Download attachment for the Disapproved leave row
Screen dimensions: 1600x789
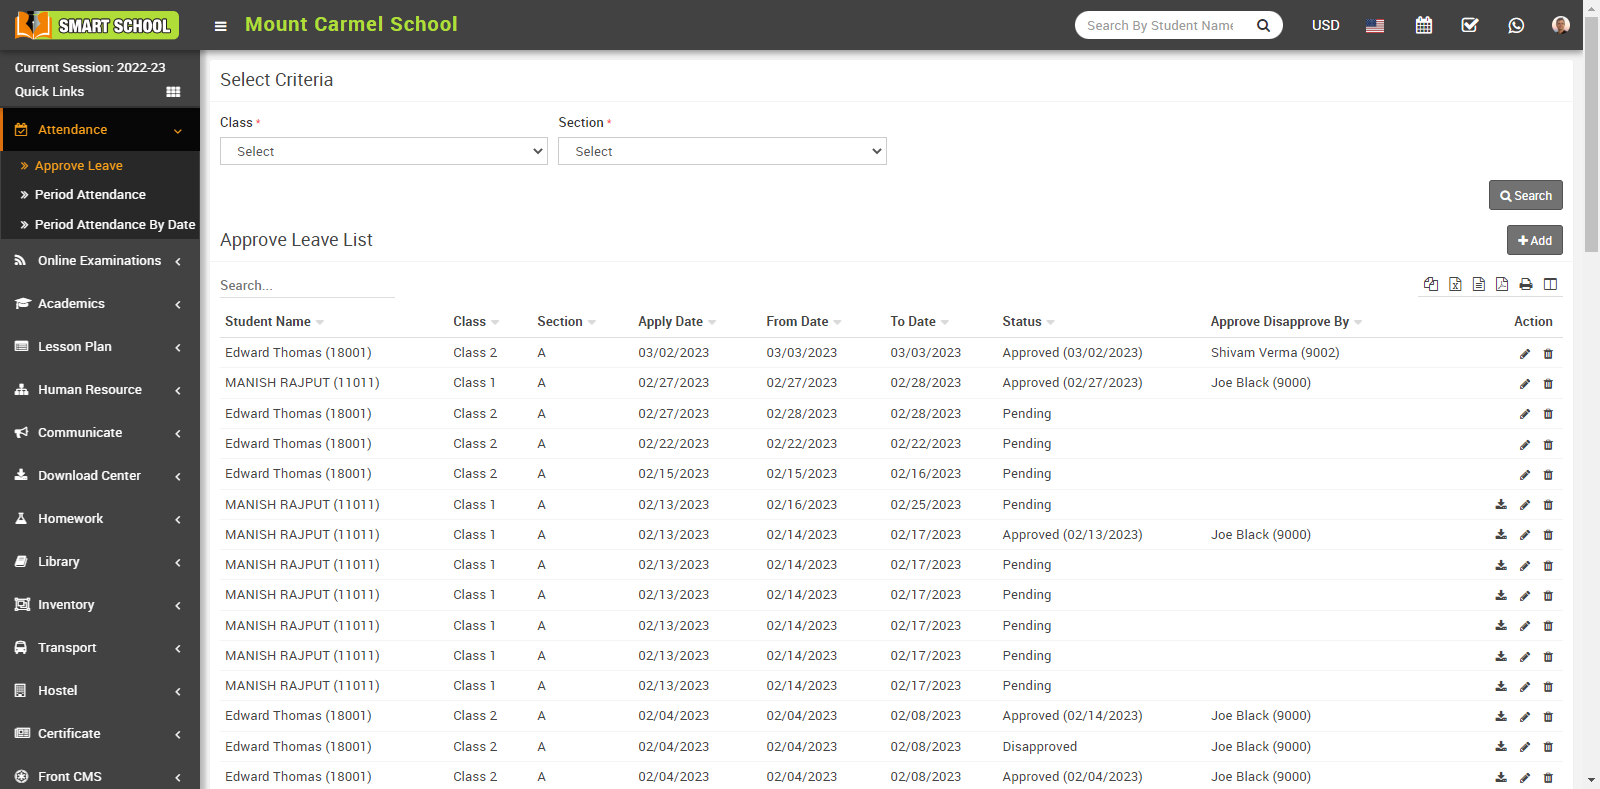(1501, 746)
